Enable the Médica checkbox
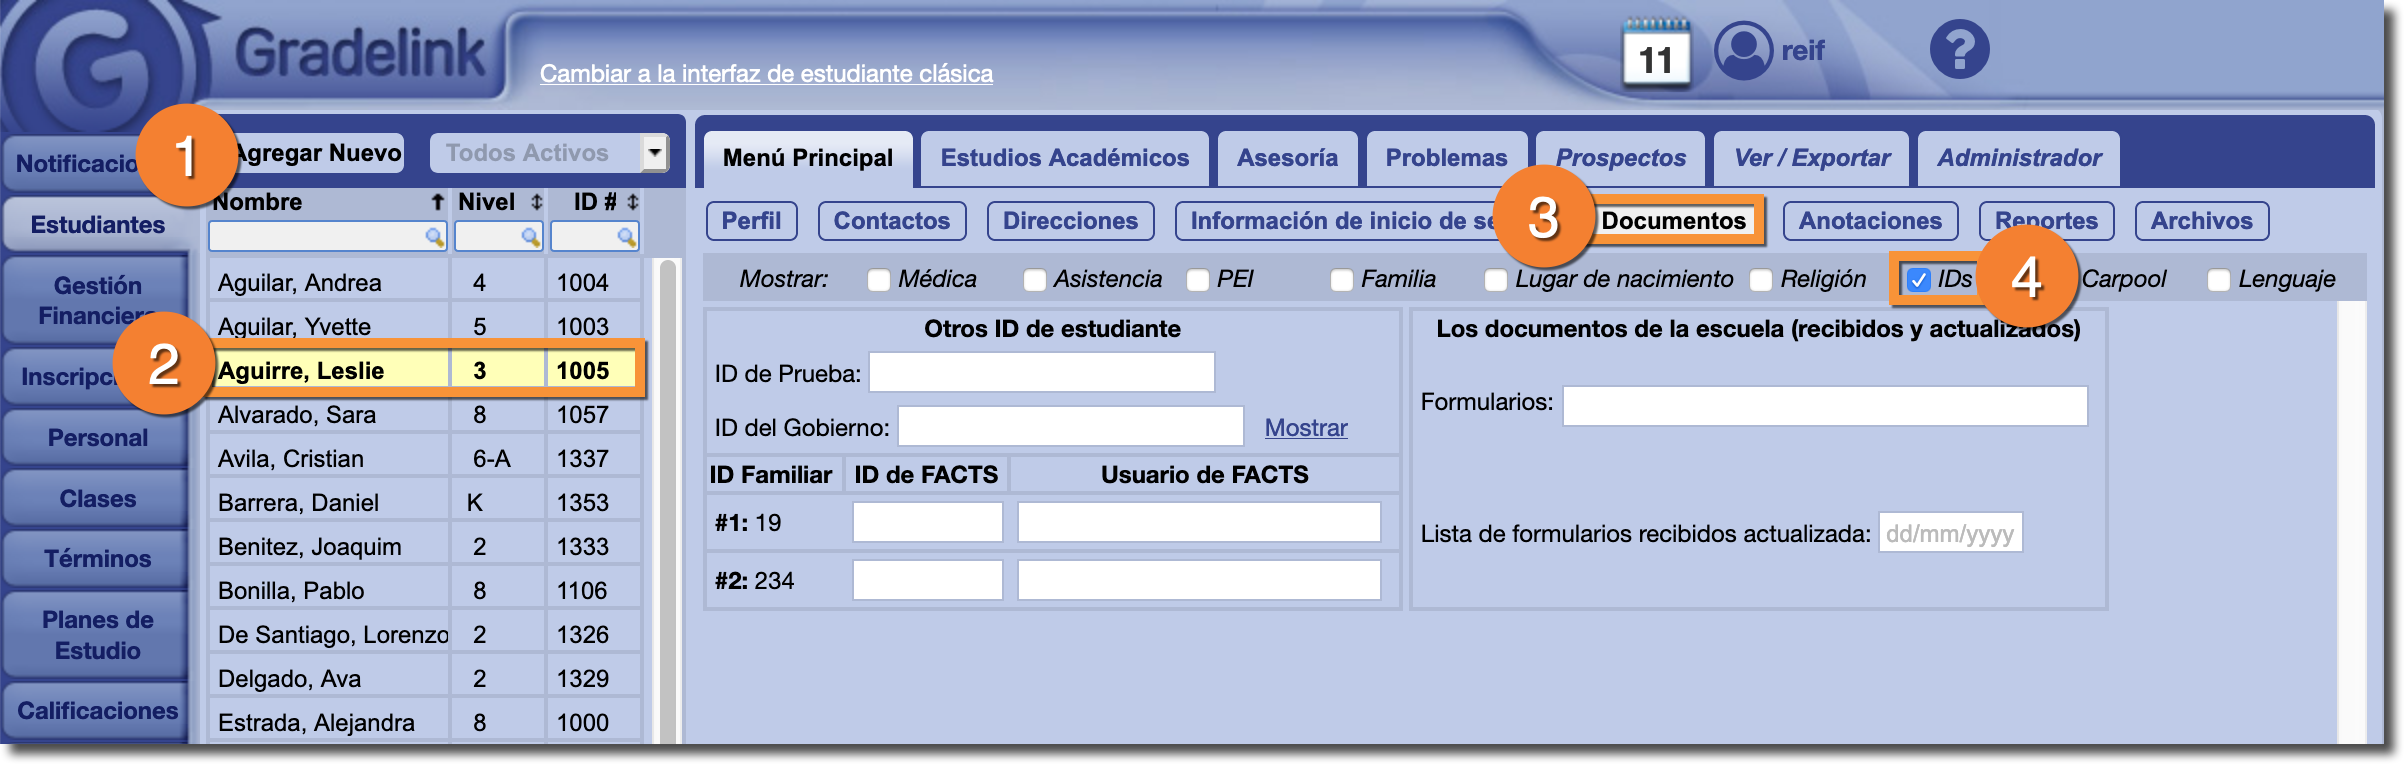 pos(879,280)
